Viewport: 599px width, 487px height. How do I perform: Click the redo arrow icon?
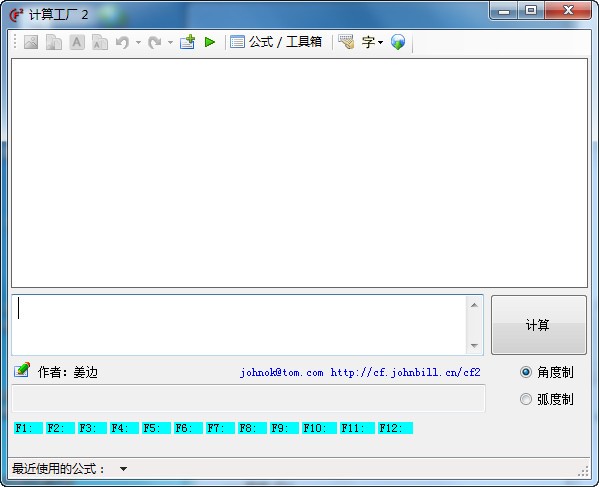[154, 42]
